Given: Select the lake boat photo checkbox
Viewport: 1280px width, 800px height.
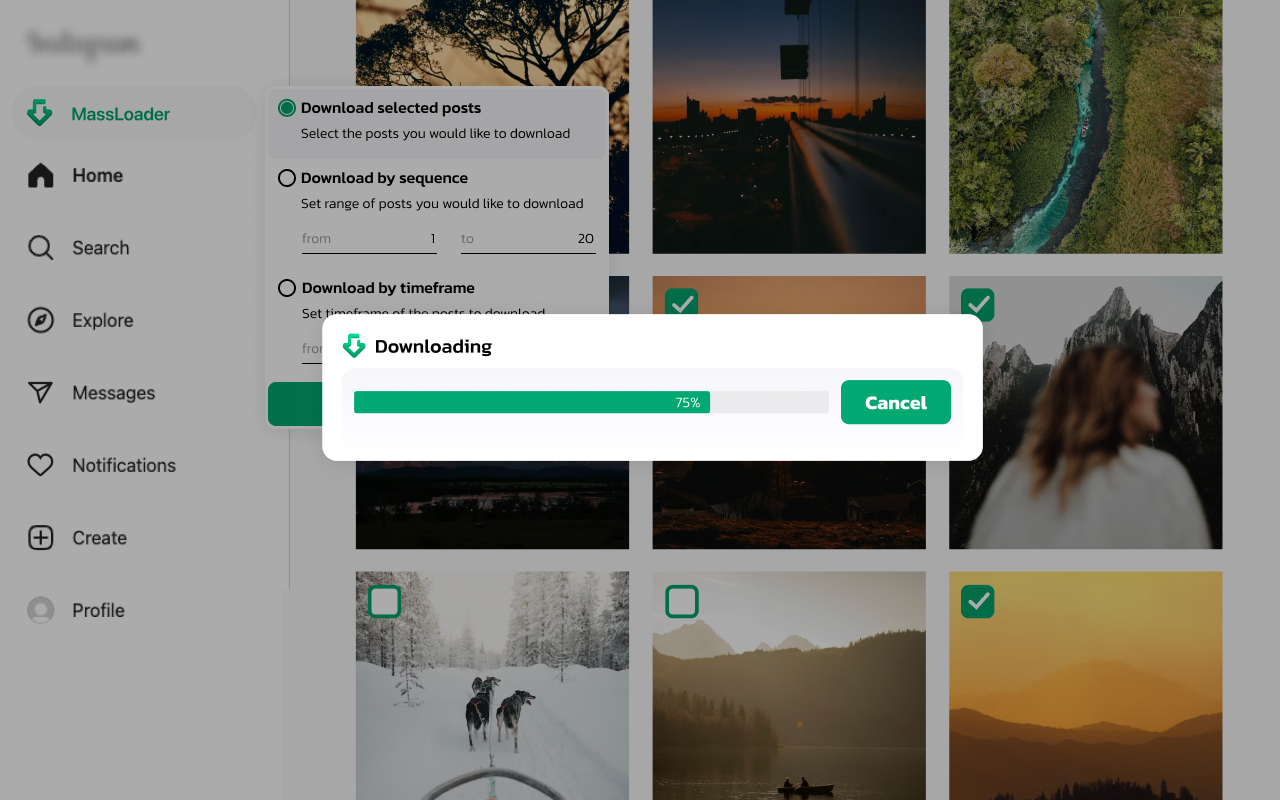Looking at the screenshot, I should (681, 601).
